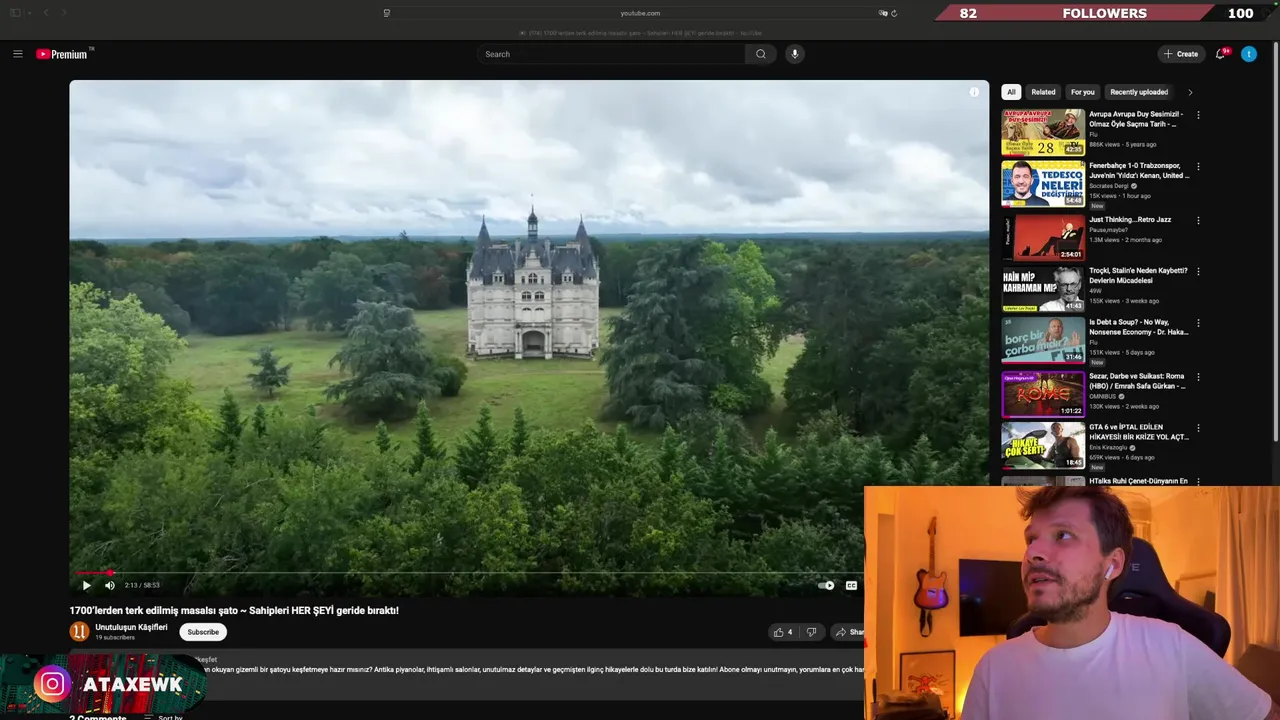Open 'Avrupa Avrupa Duy Sesimizi' title link
This screenshot has height=720, width=1280.
(x=1137, y=119)
